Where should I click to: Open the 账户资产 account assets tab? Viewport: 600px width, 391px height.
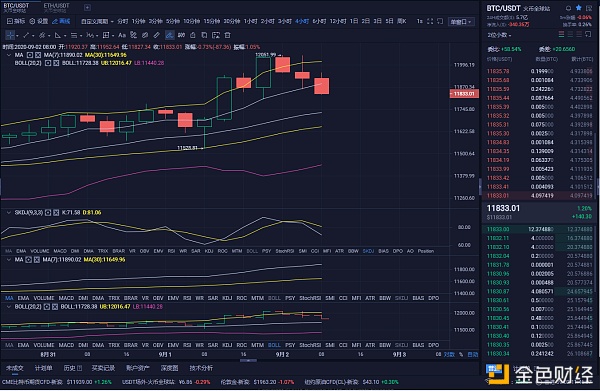coord(137,368)
